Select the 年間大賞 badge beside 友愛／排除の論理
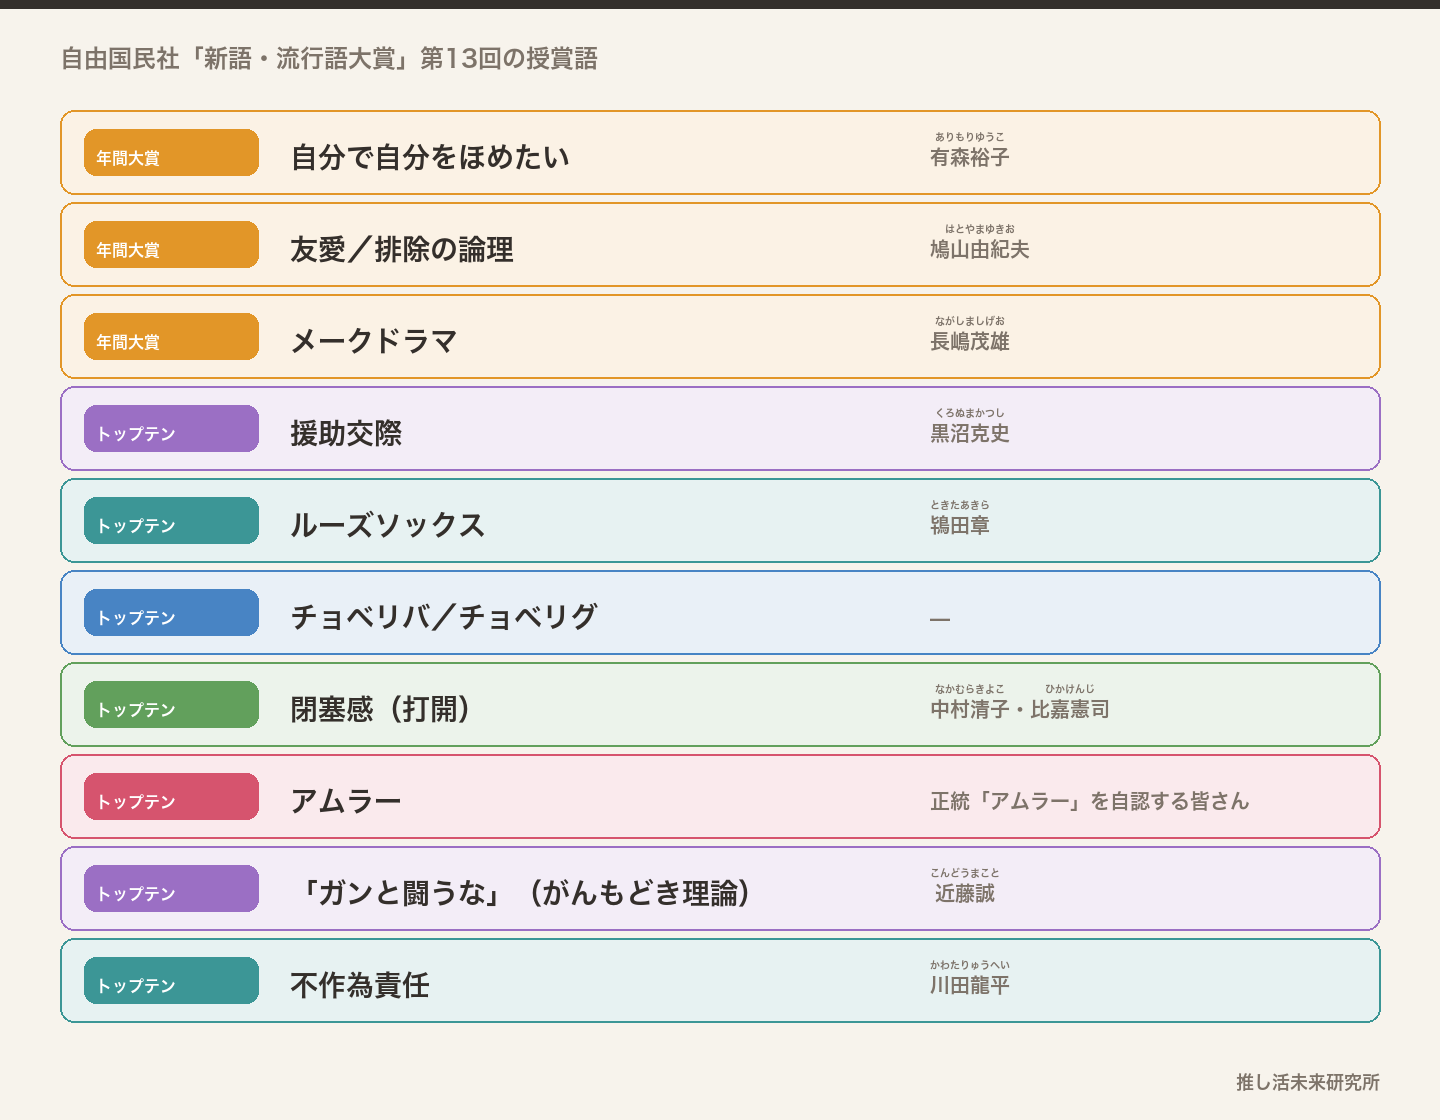Screen dimensions: 1440x1120 tap(171, 245)
